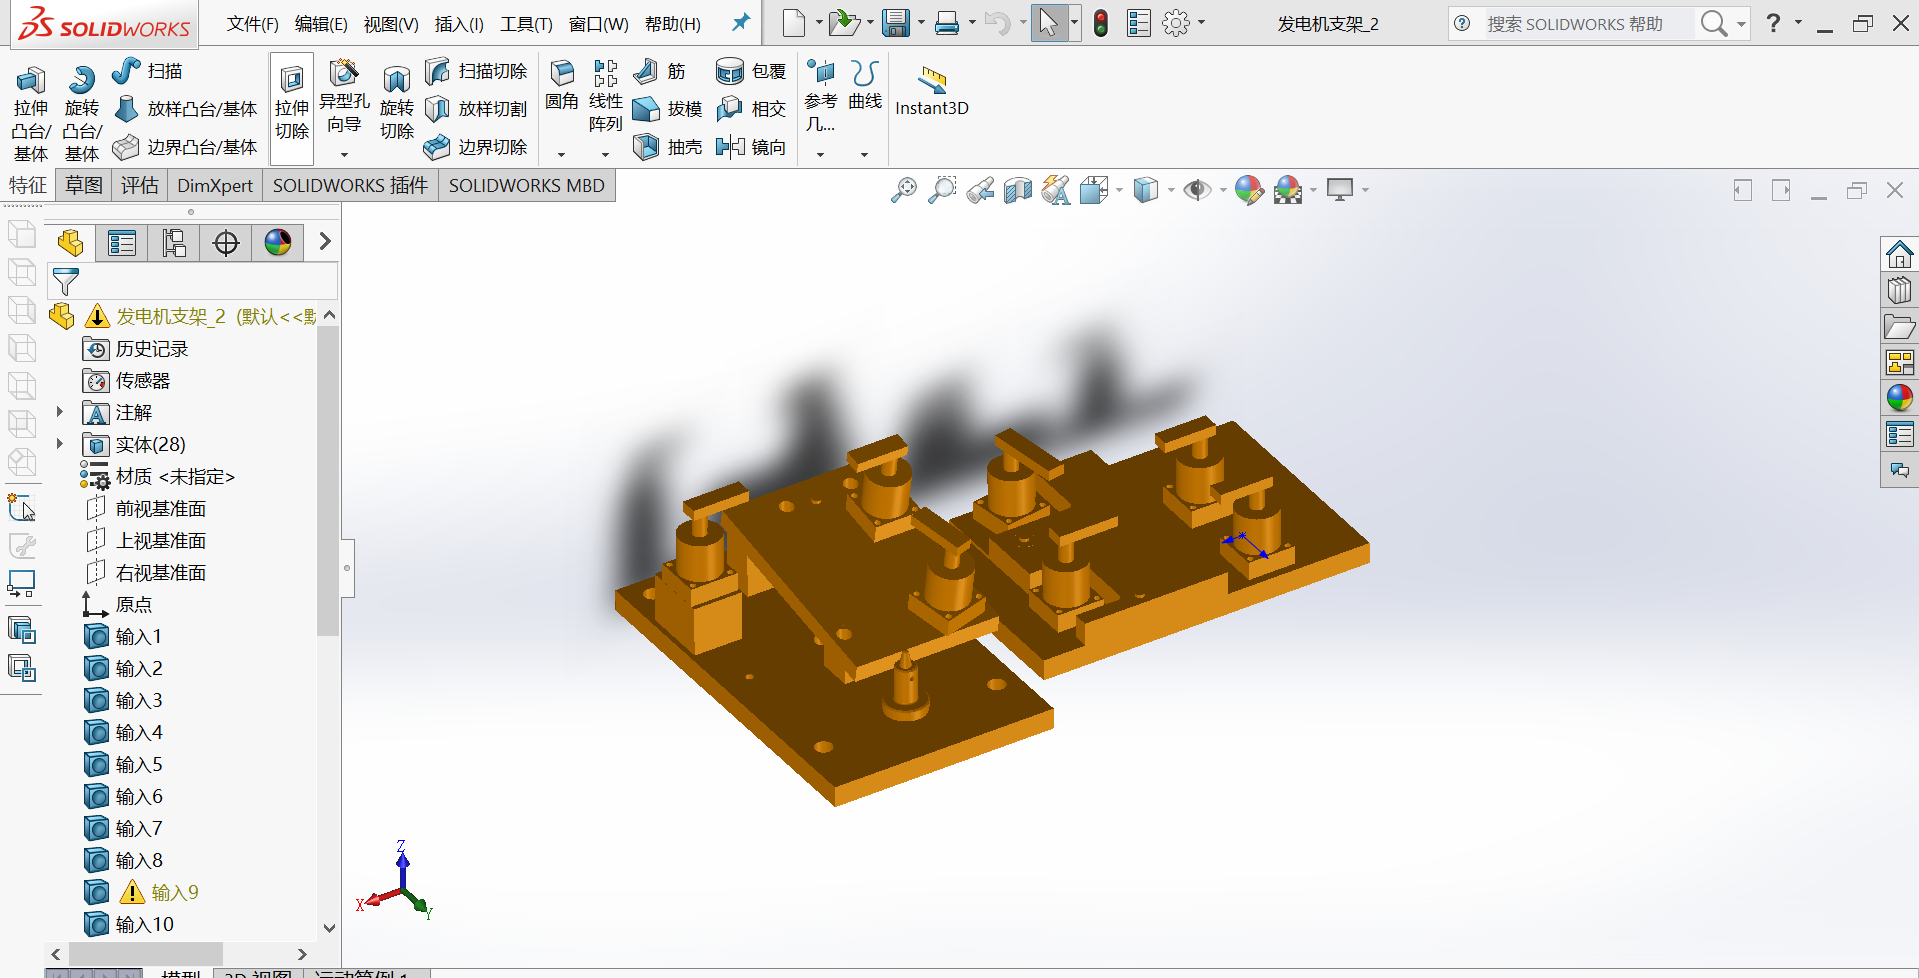Viewport: 1919px width, 978px height.
Task: Choose Swept Cut (扫描切除)
Action: click(x=476, y=71)
